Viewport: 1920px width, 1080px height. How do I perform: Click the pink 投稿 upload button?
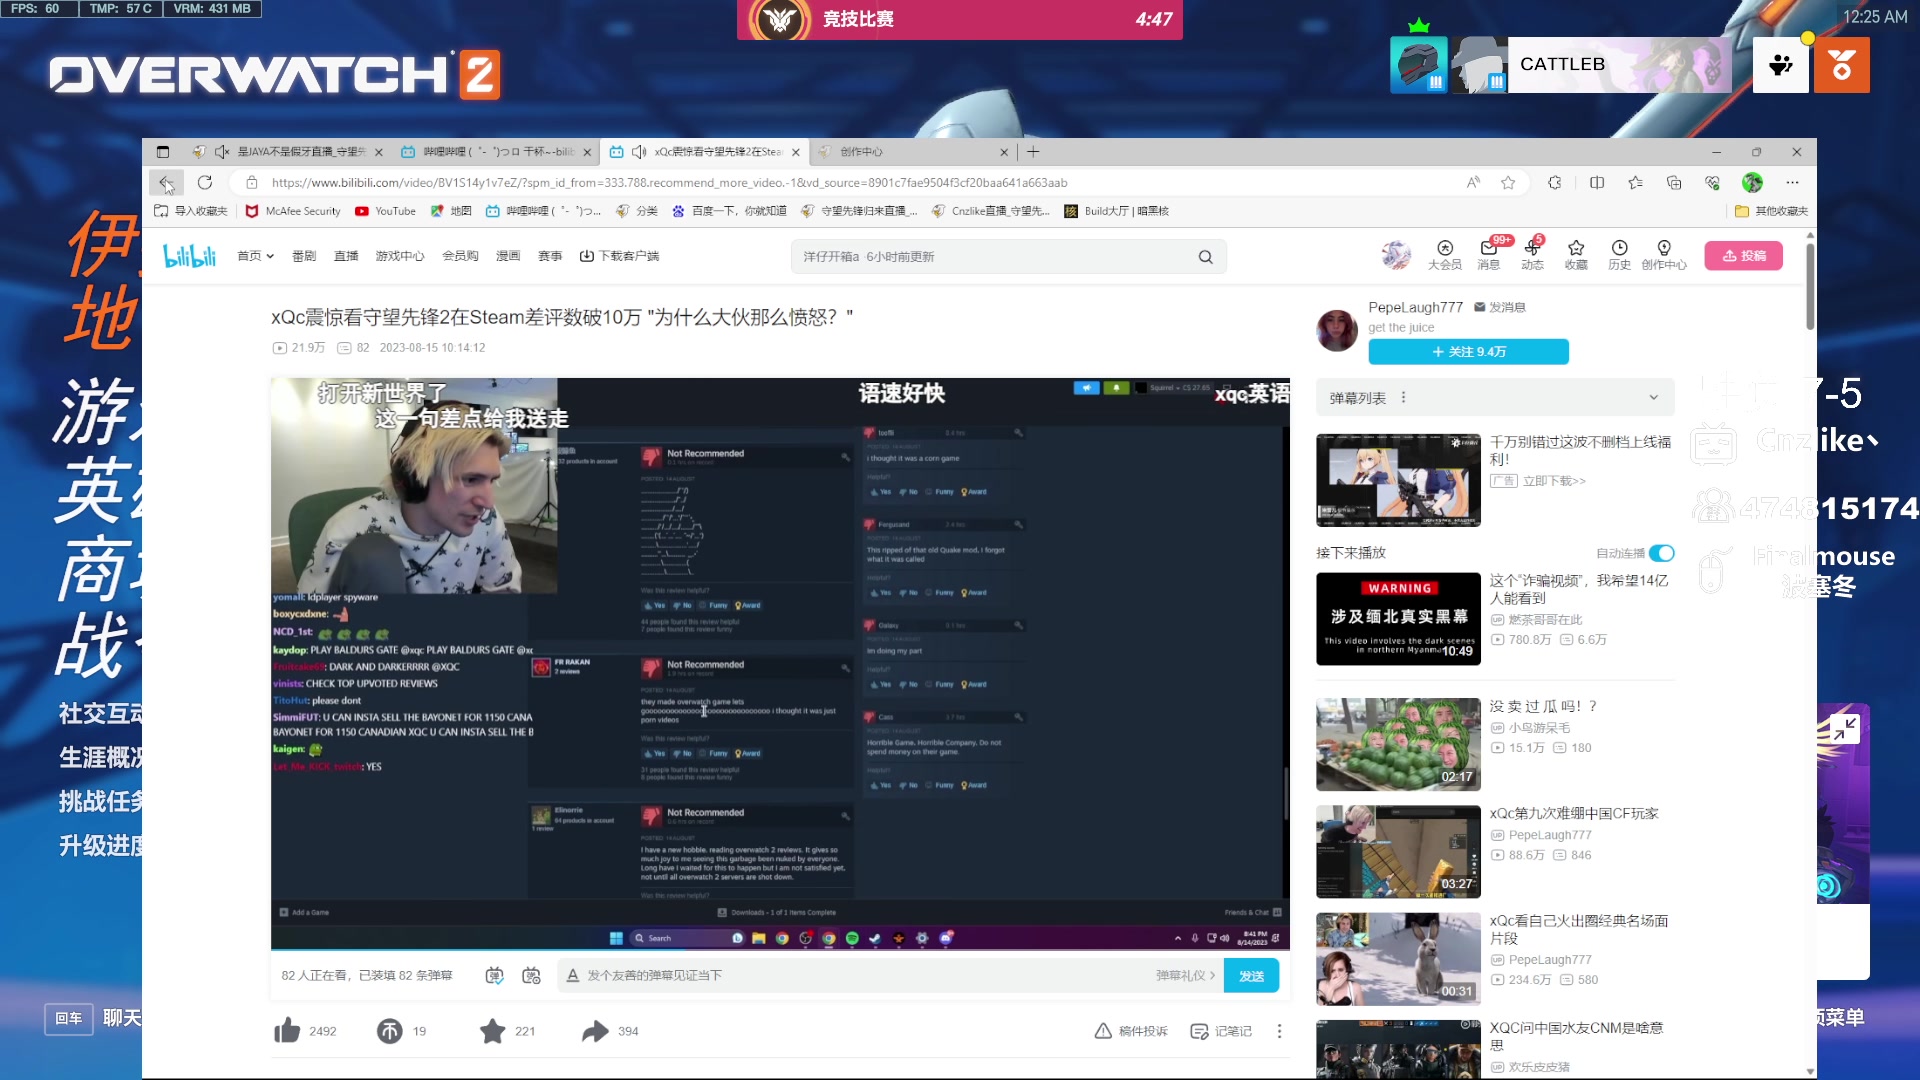pos(1743,256)
